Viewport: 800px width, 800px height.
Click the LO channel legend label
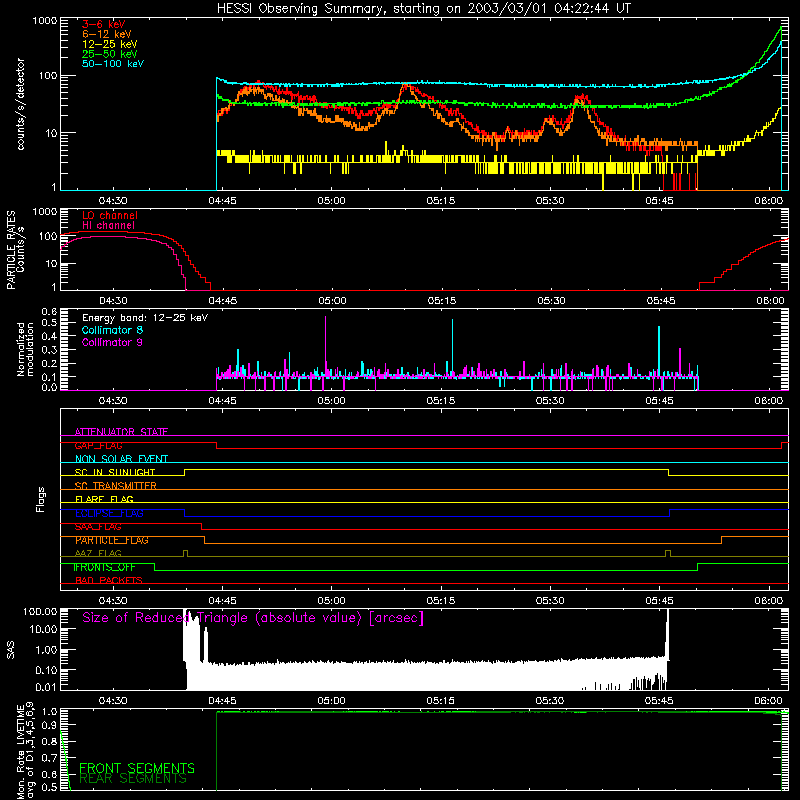coord(110,215)
